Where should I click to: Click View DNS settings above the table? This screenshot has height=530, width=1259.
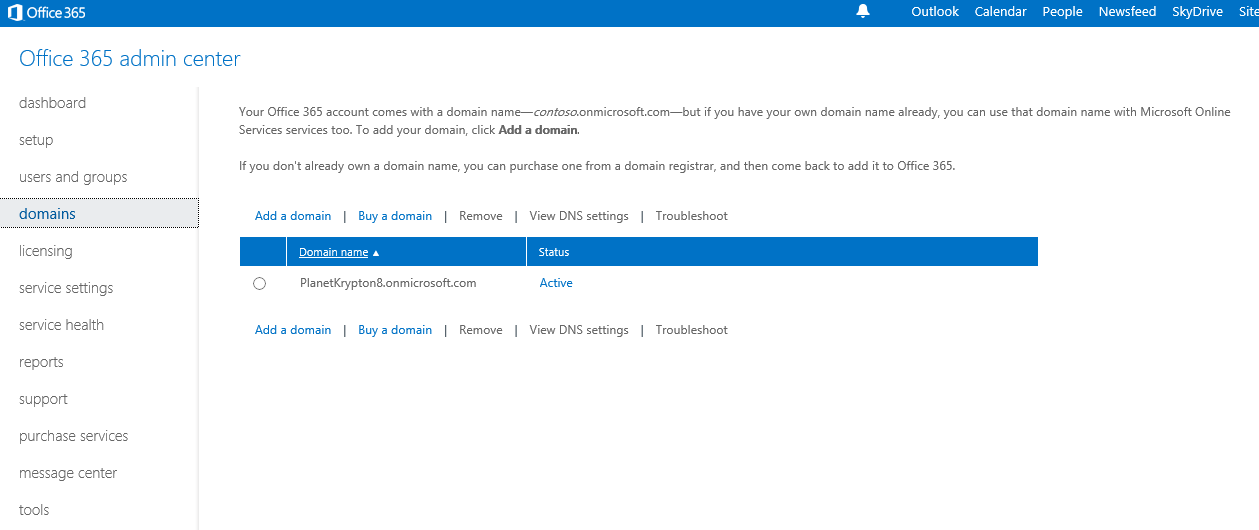point(579,216)
